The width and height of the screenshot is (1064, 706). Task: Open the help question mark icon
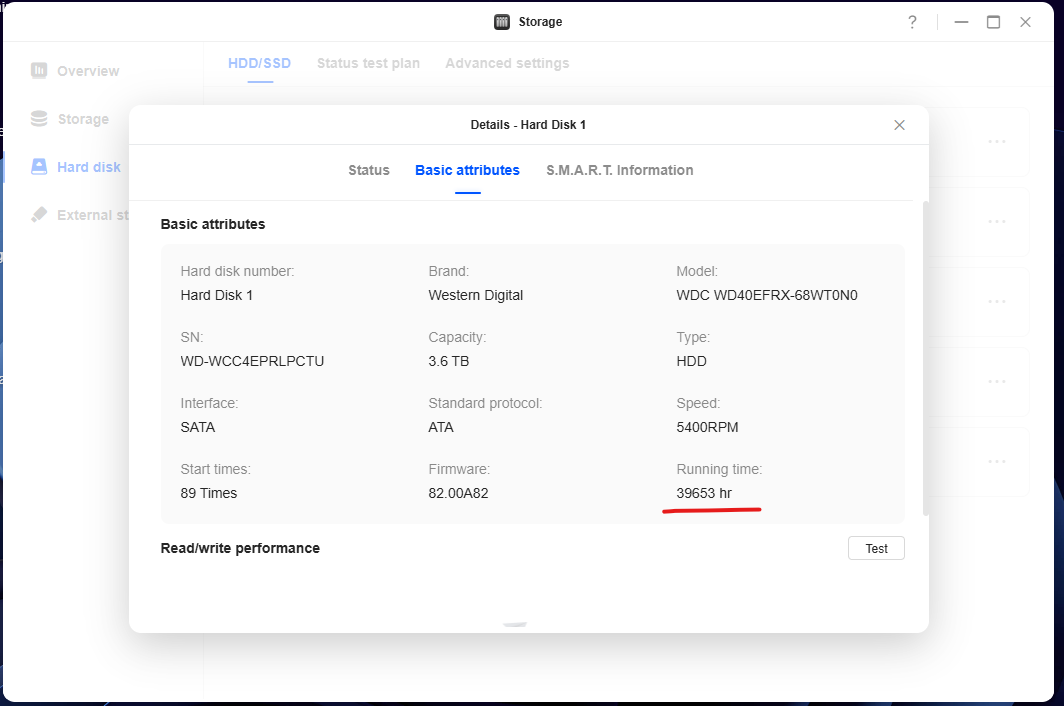[913, 22]
